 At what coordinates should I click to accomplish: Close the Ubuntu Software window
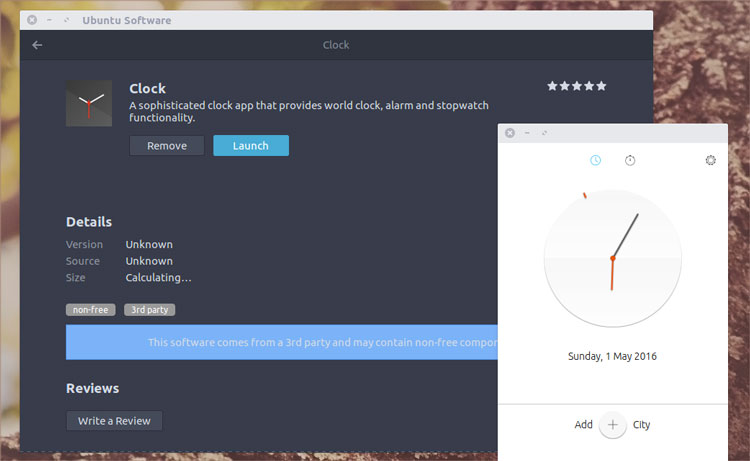(32, 20)
